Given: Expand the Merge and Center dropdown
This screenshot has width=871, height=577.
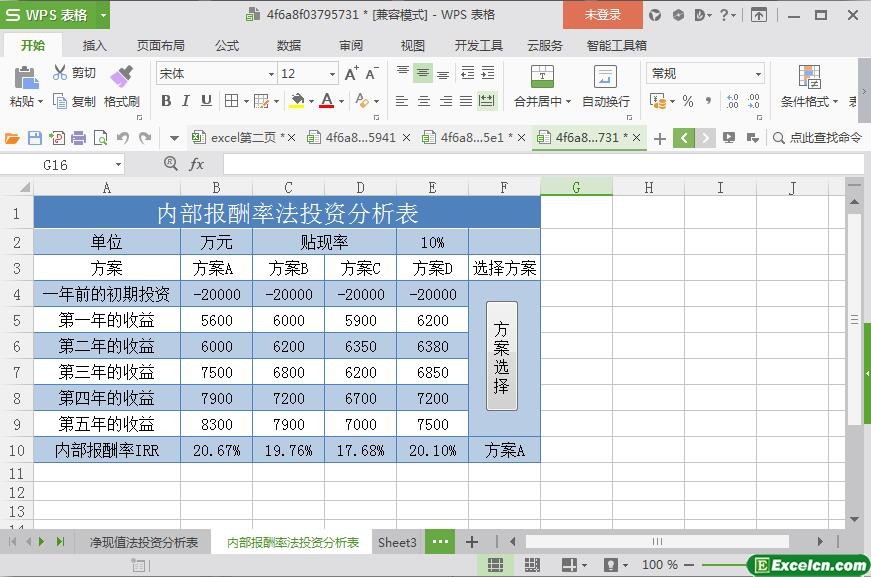Looking at the screenshot, I should tap(568, 102).
